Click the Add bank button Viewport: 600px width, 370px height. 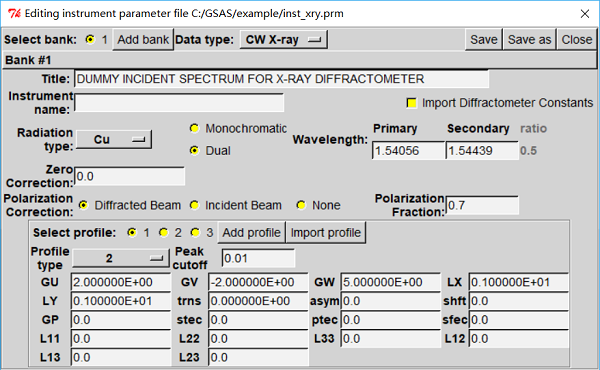tap(143, 39)
